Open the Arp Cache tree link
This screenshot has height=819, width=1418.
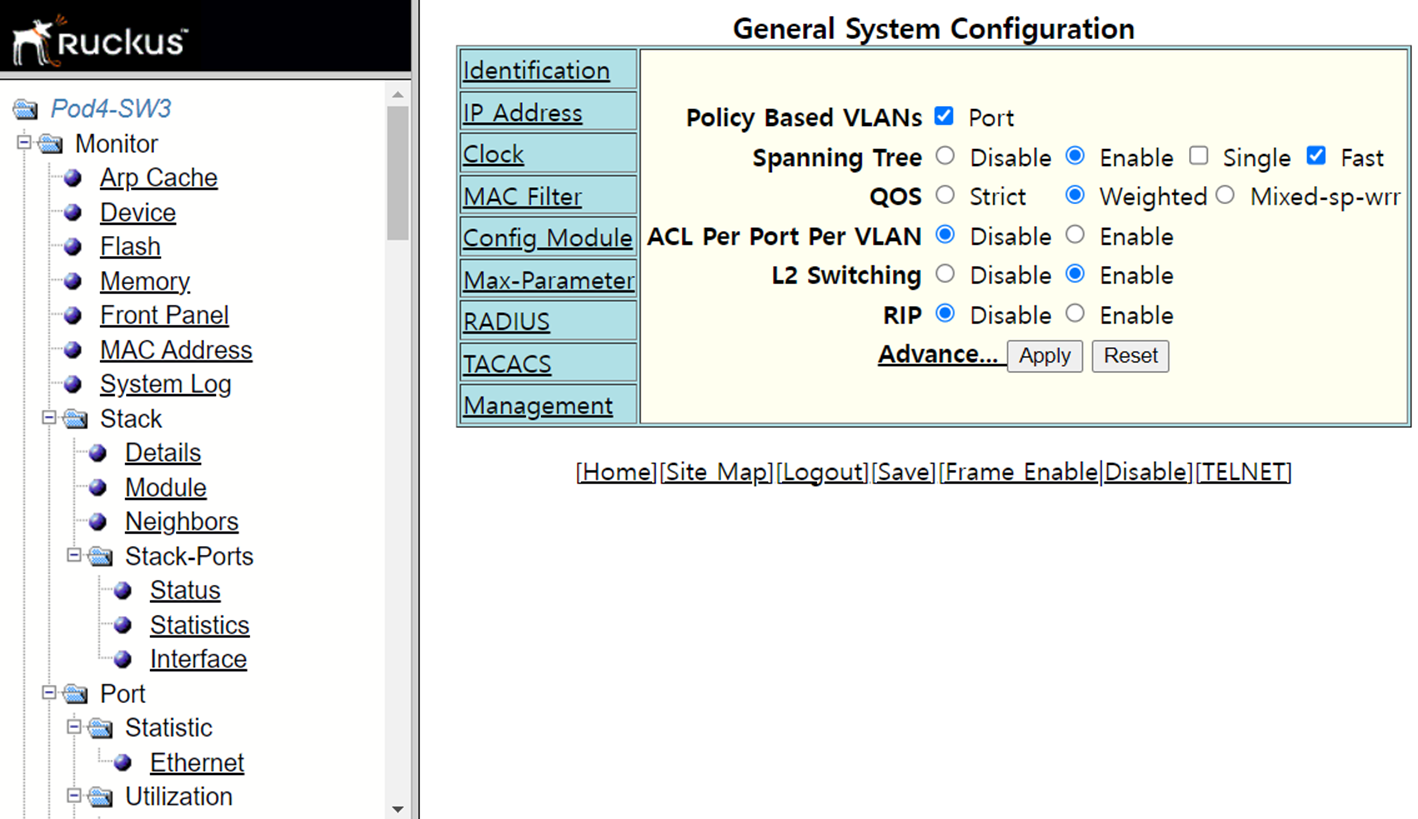coord(158,178)
